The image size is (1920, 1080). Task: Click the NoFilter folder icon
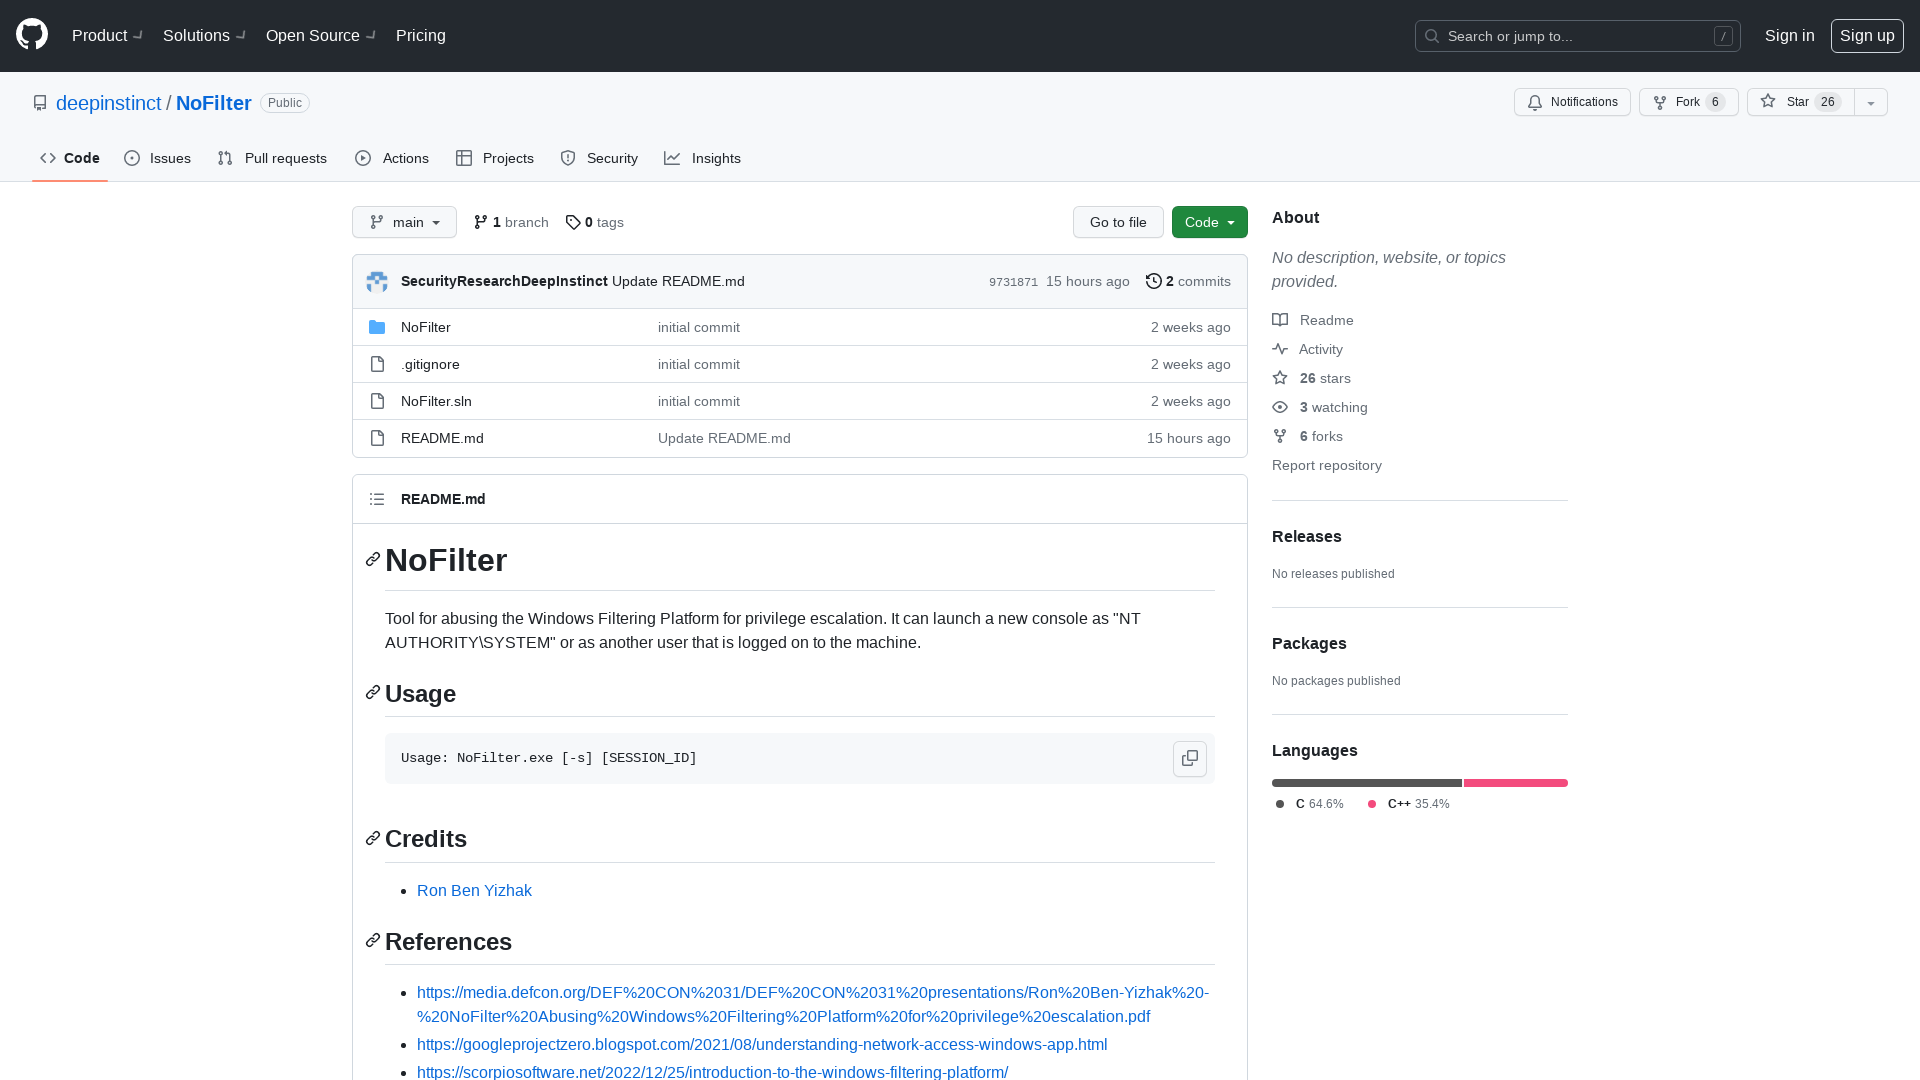[x=377, y=327]
